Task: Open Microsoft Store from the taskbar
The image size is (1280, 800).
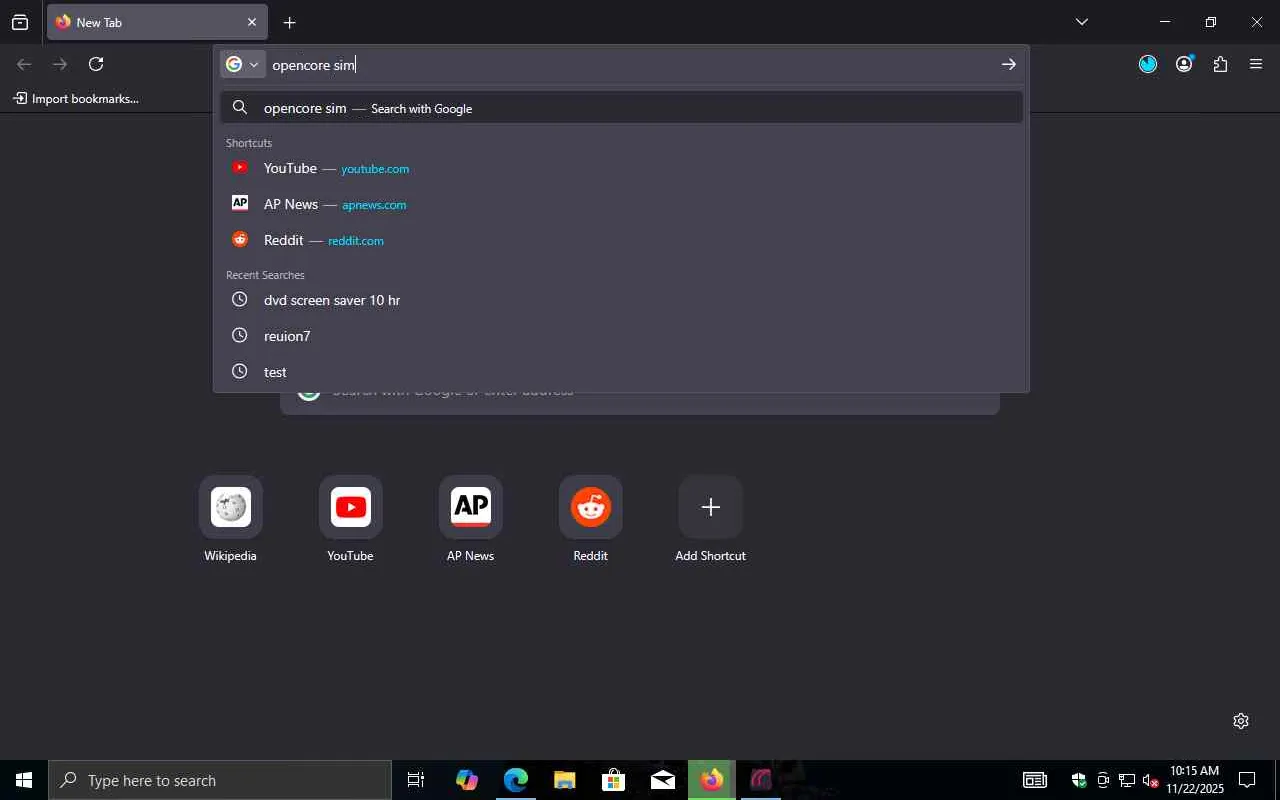Action: [x=613, y=780]
